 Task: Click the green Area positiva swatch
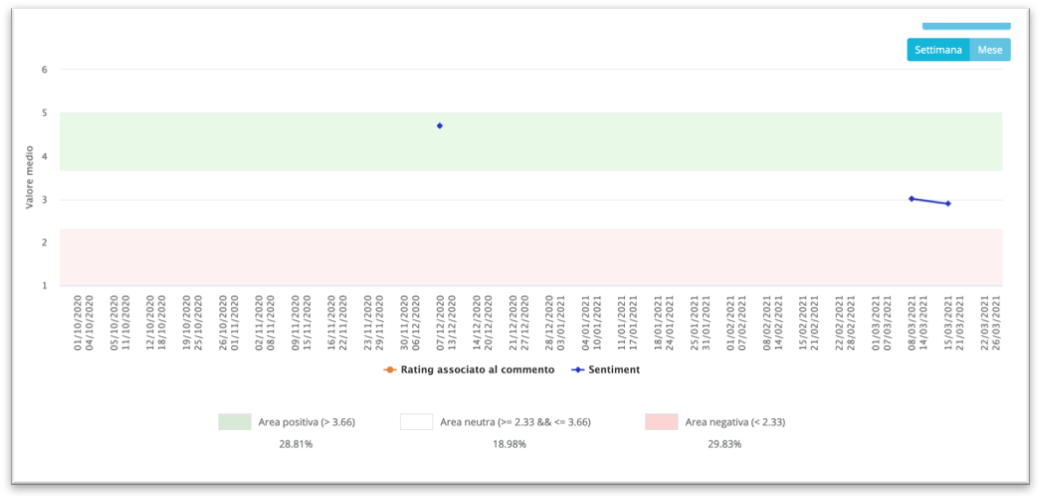(234, 422)
